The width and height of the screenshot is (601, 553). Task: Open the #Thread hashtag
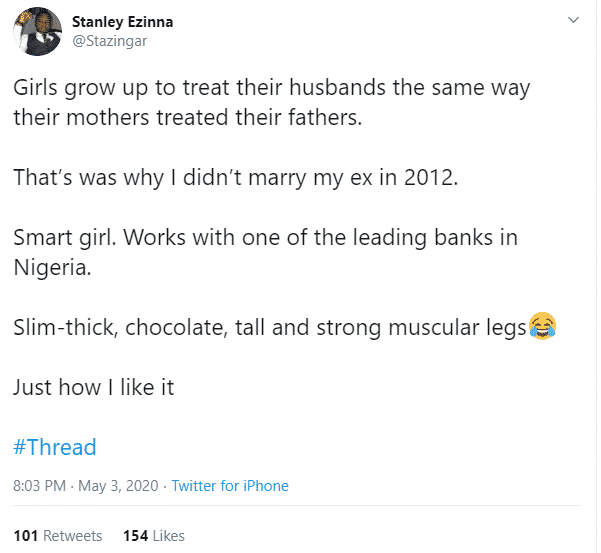coord(55,447)
